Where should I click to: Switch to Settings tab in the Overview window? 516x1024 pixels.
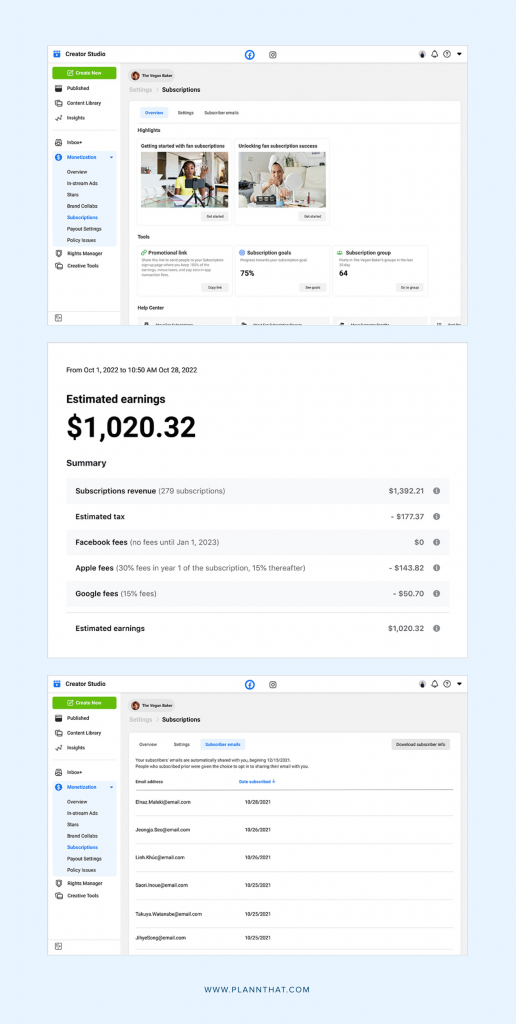(185, 113)
